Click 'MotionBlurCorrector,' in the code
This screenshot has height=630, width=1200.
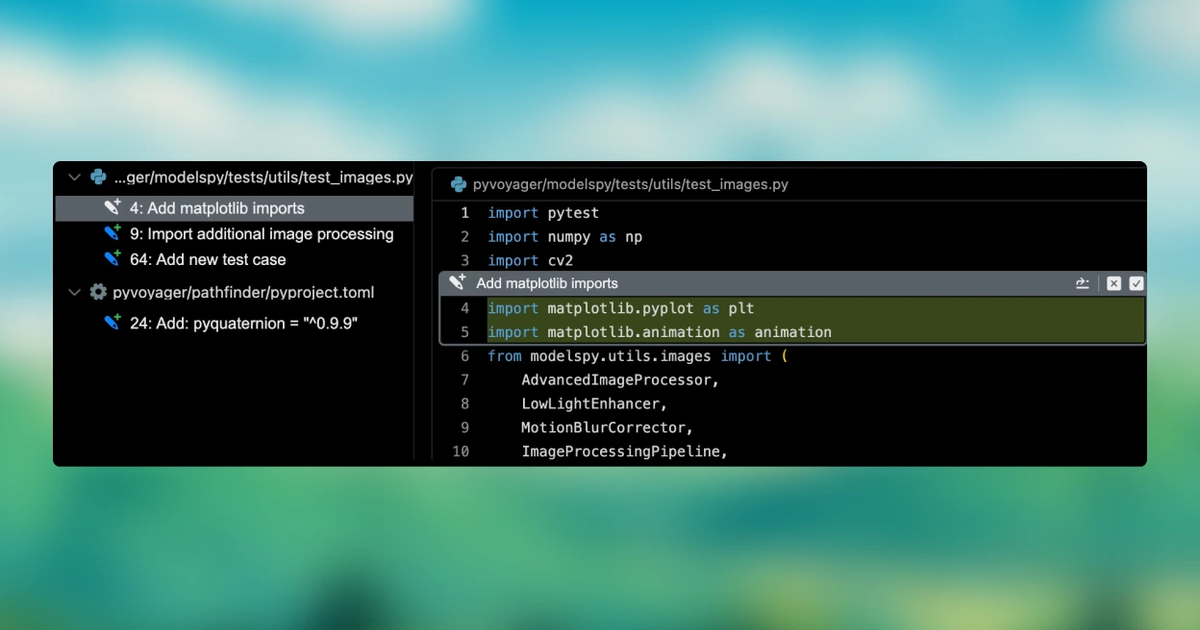pyautogui.click(x=607, y=428)
